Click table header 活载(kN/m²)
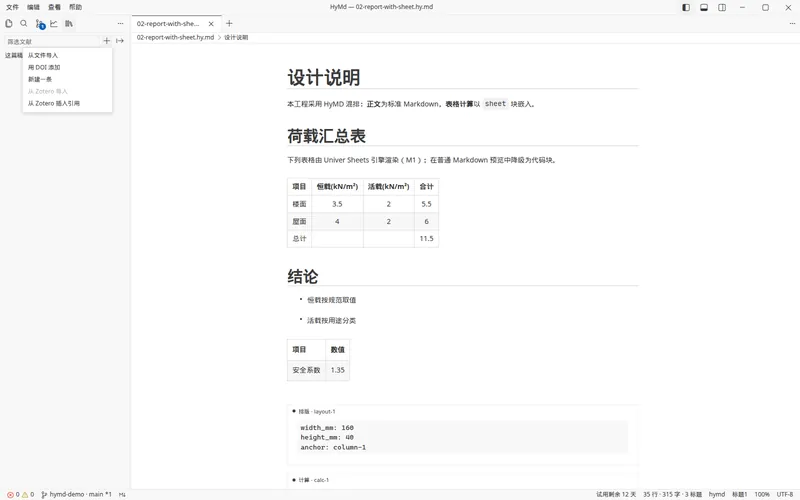800x500 pixels. 389,187
